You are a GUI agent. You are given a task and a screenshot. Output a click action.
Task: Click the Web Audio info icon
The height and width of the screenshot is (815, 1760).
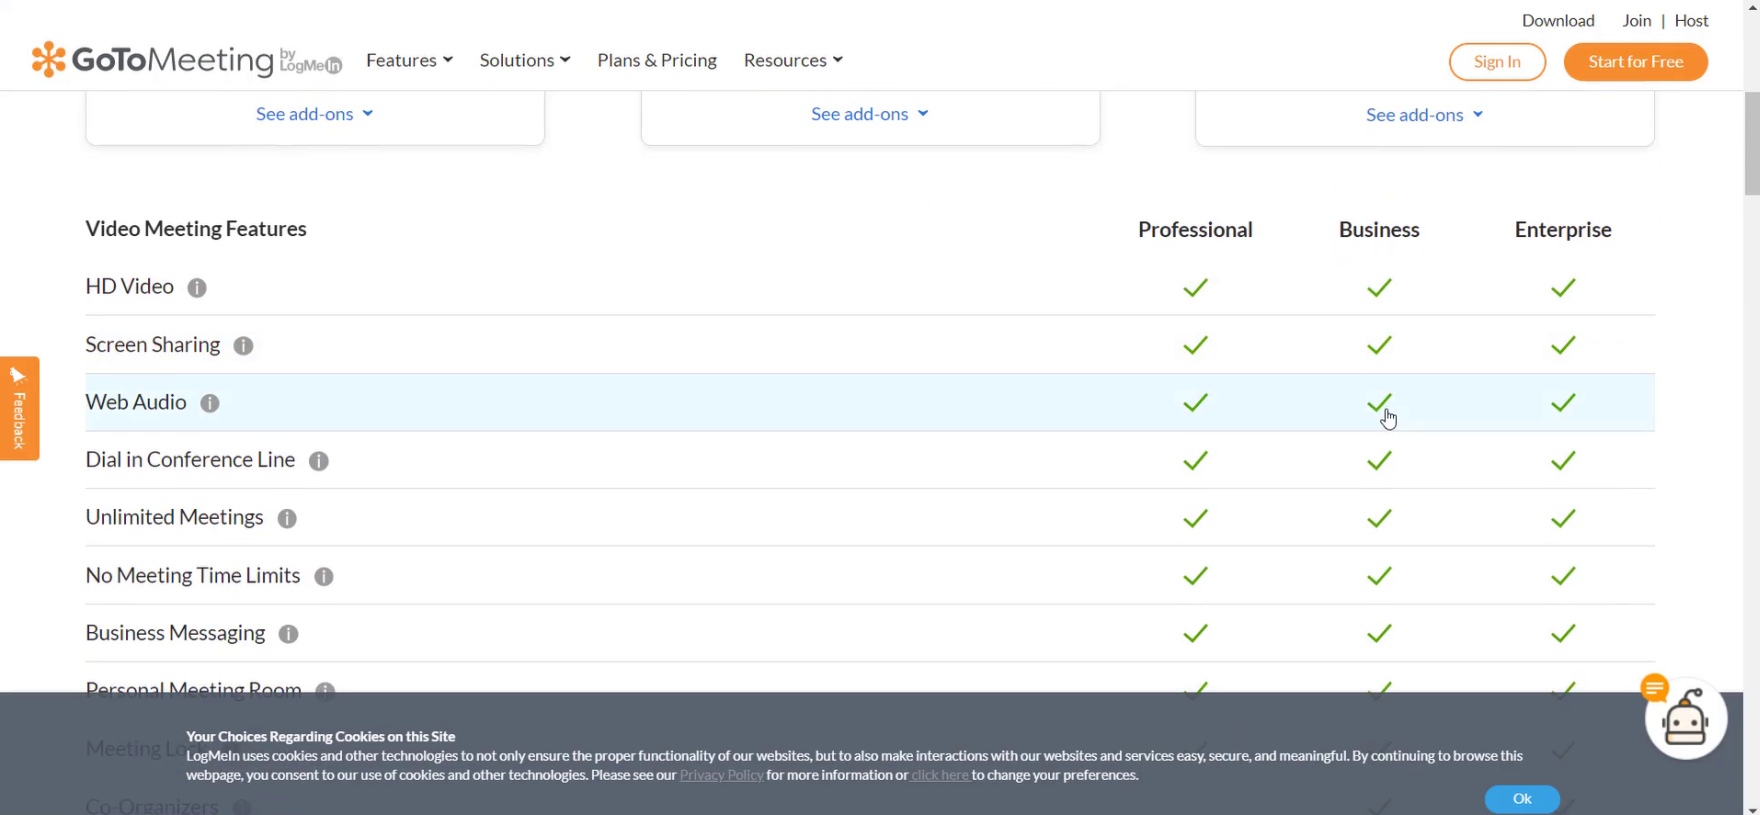pyautogui.click(x=209, y=403)
